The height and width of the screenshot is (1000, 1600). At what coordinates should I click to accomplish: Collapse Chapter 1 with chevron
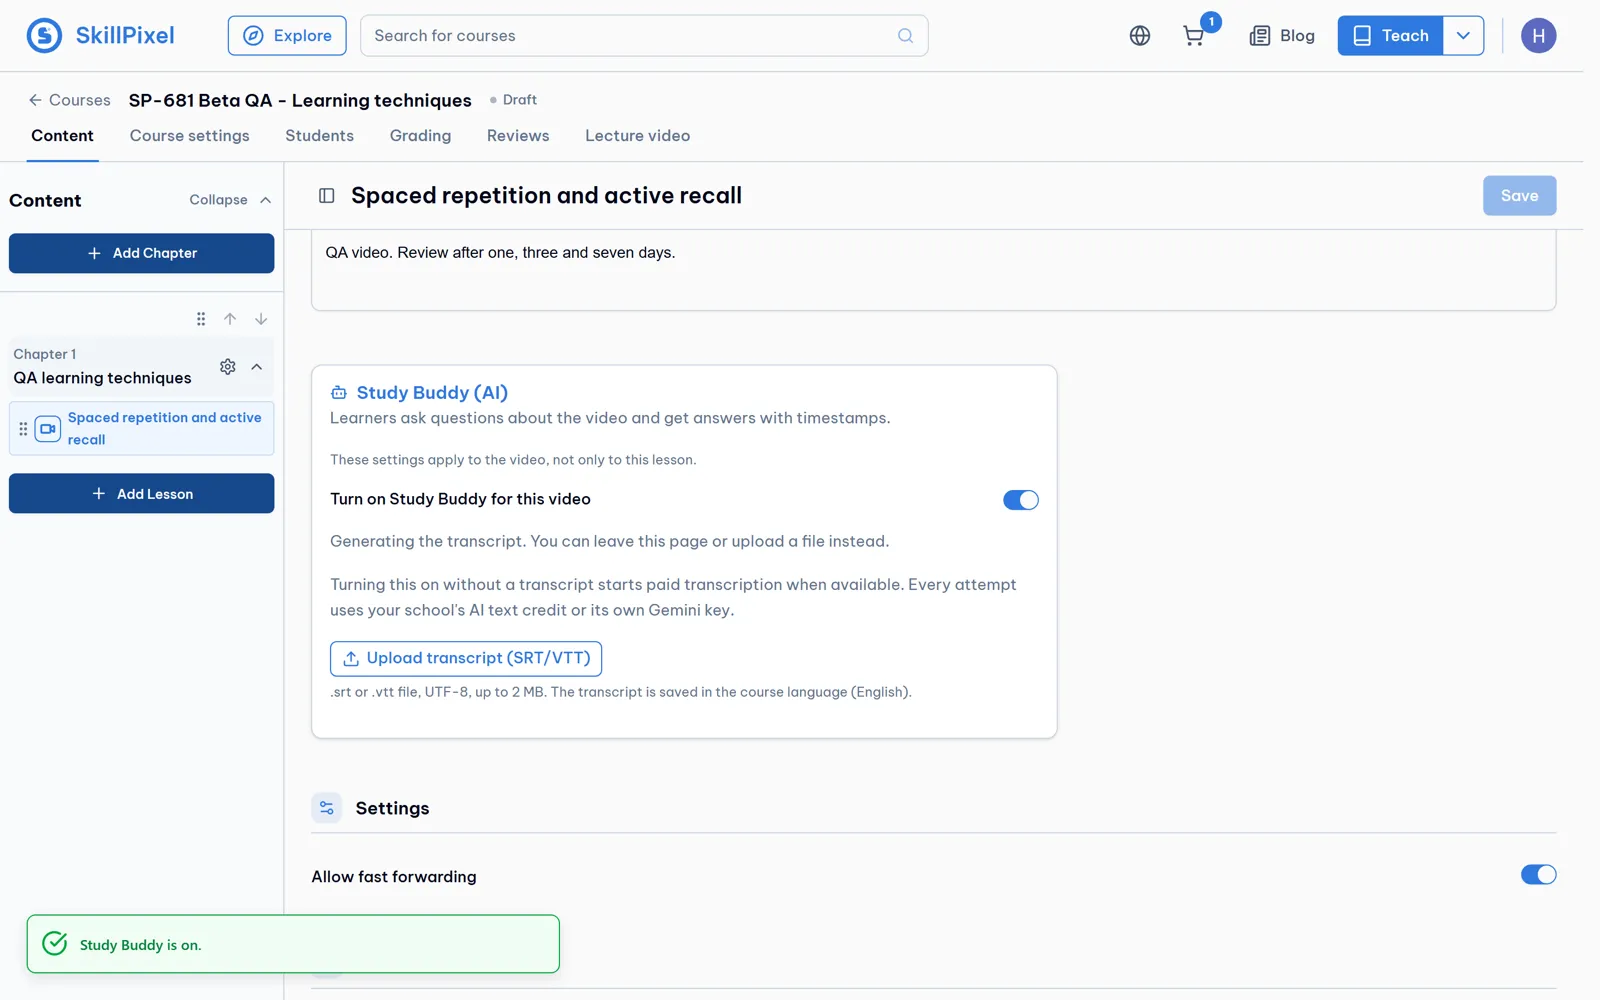257,367
